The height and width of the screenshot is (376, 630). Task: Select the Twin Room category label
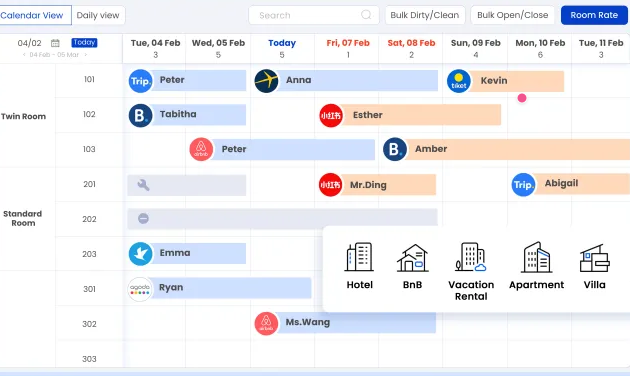23,116
